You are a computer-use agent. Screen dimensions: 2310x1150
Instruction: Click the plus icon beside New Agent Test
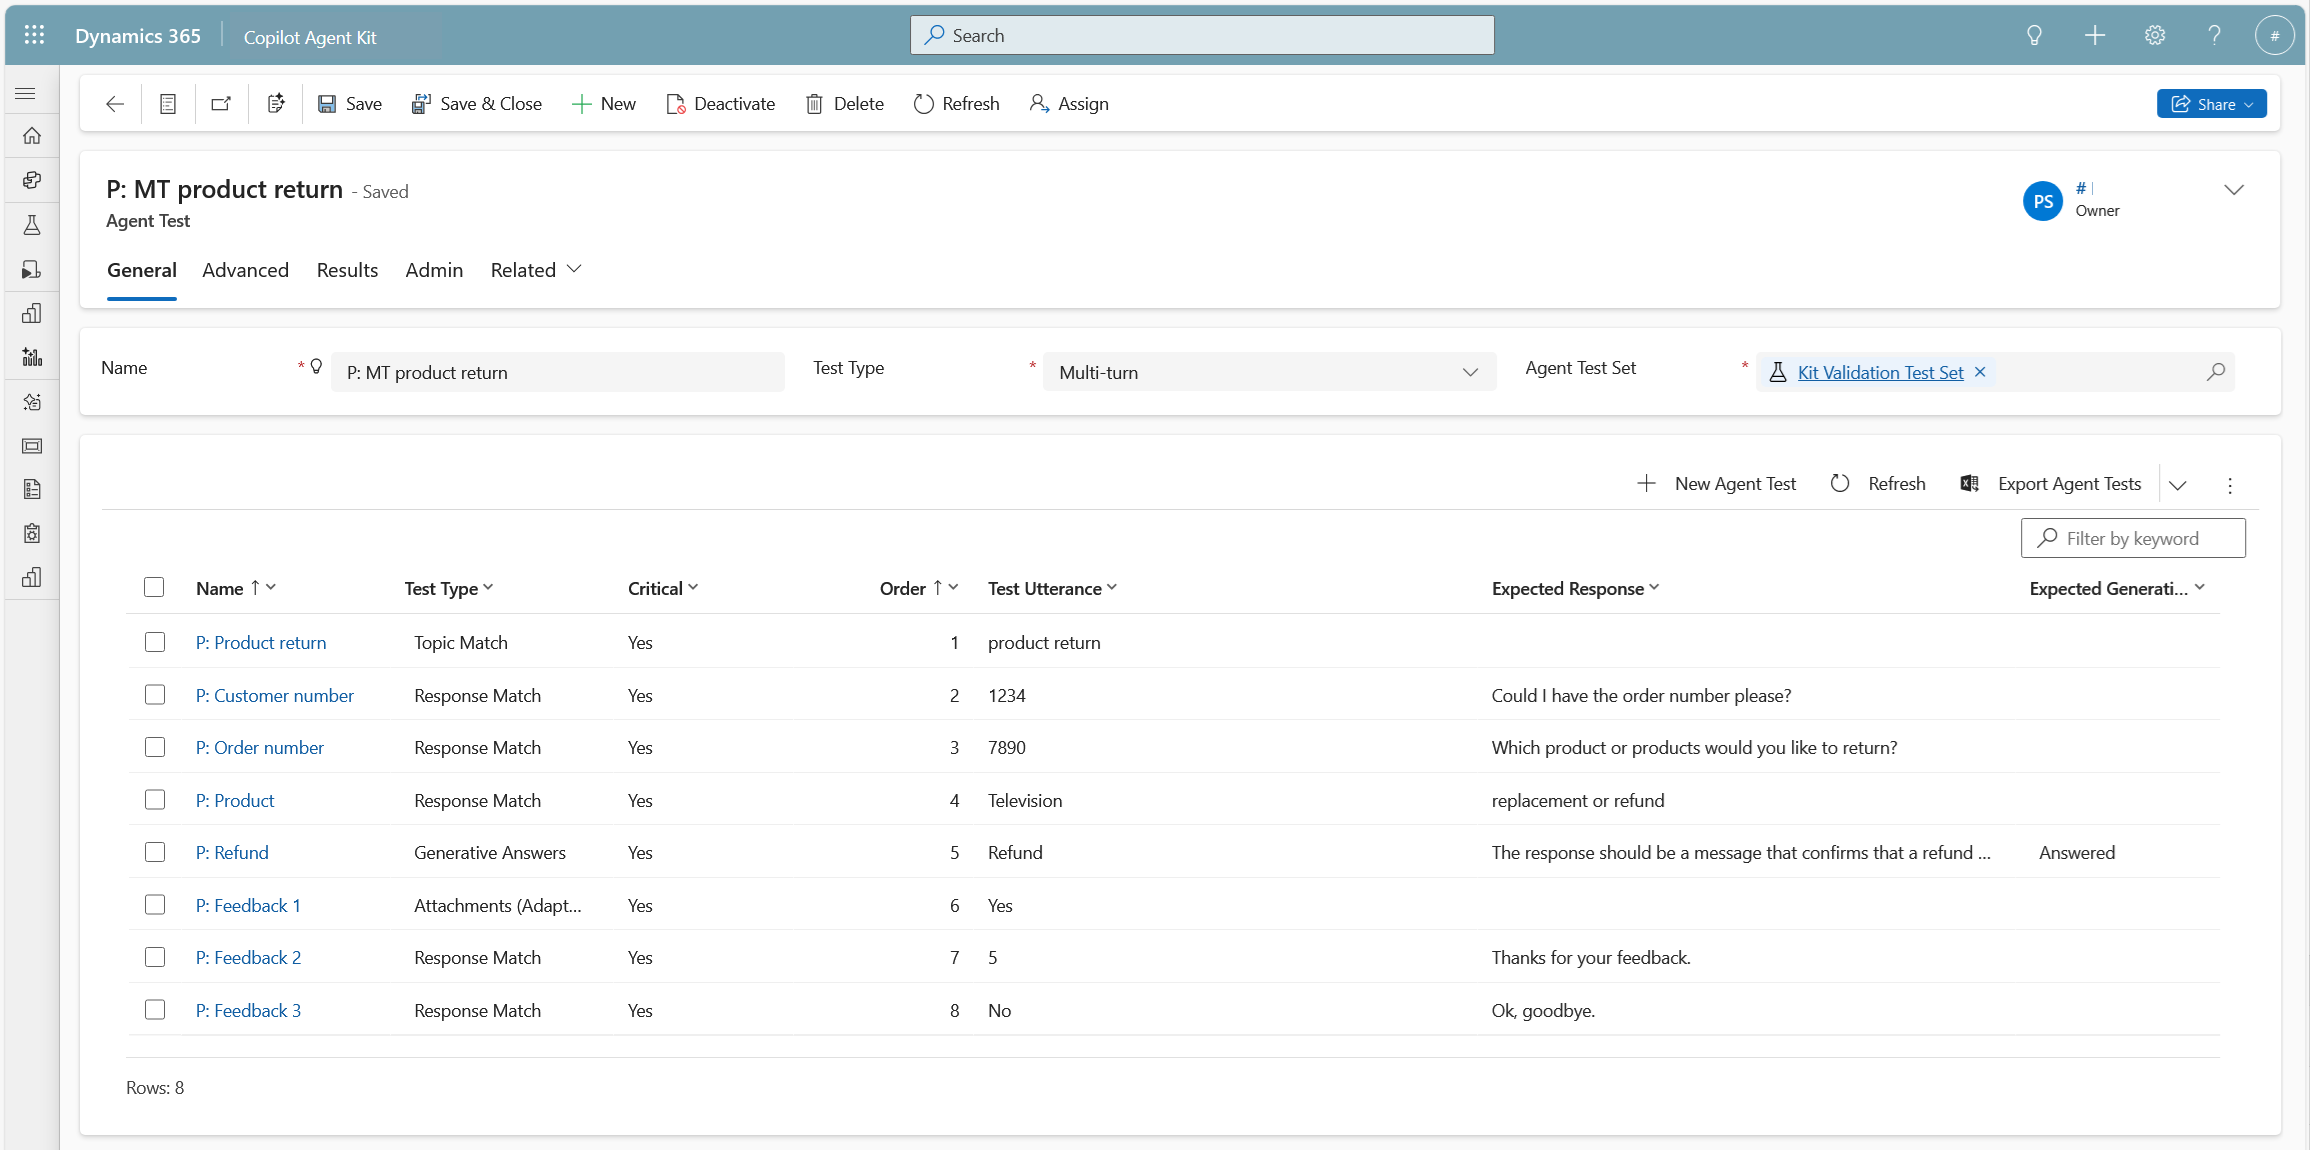1646,484
